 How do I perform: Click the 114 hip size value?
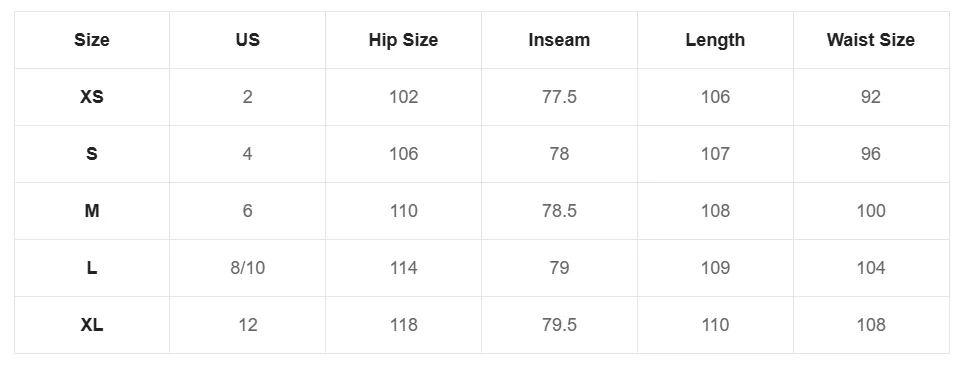[x=404, y=267]
